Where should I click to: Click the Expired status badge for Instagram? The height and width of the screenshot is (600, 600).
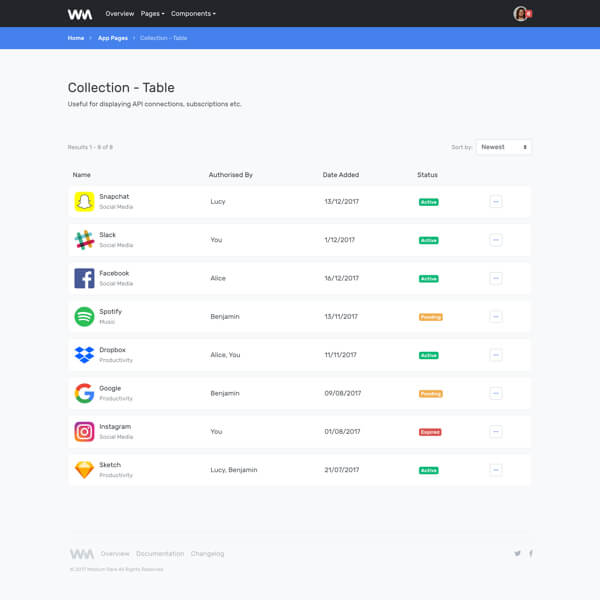pos(429,432)
